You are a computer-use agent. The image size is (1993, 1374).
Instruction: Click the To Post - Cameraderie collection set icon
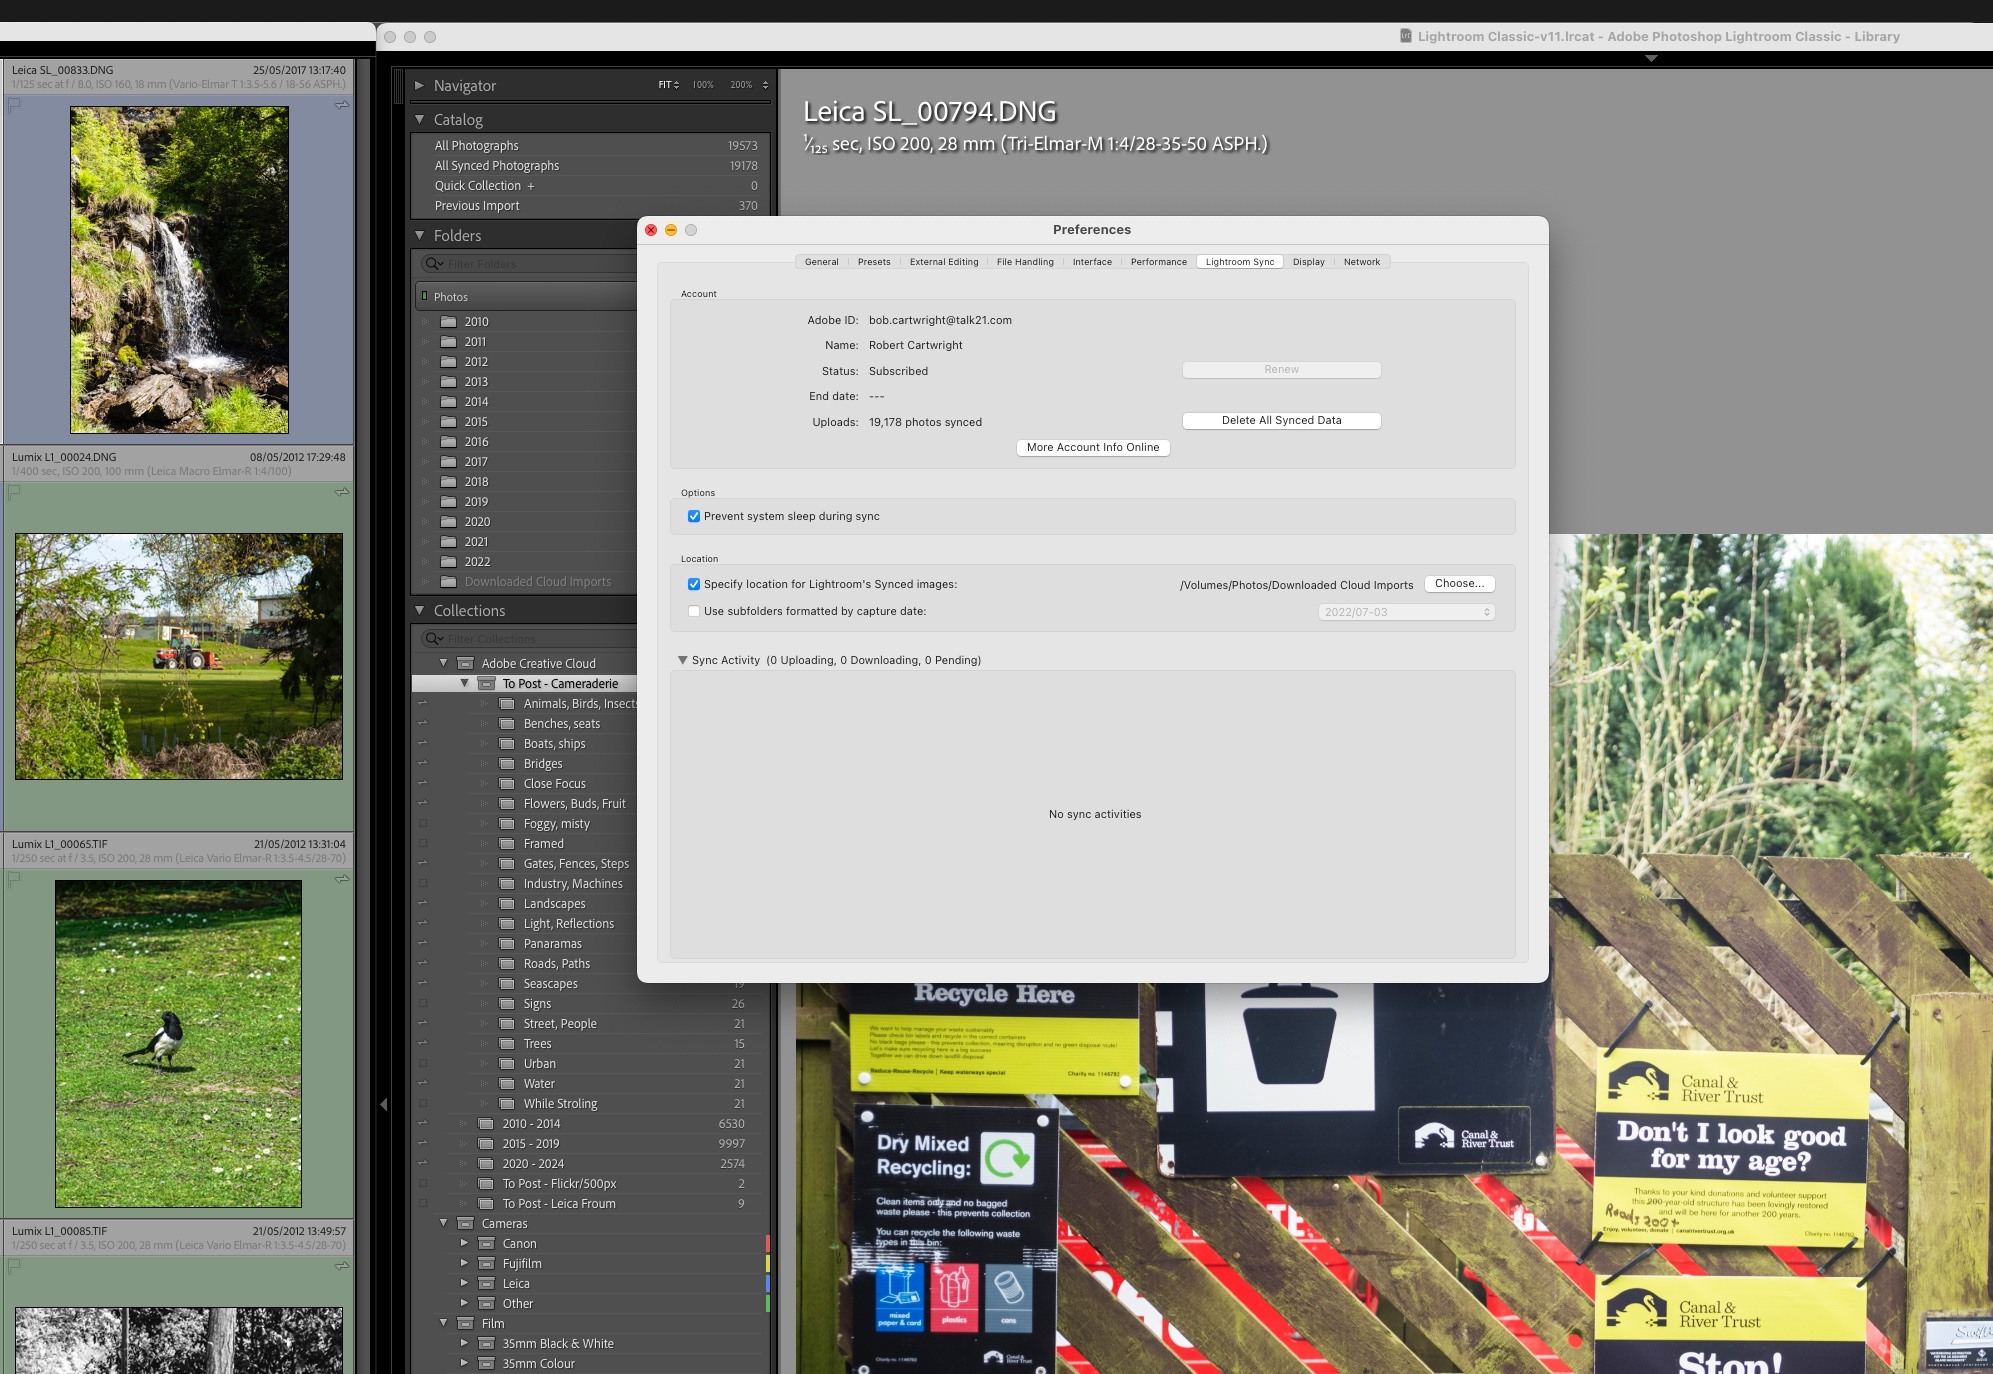[486, 683]
